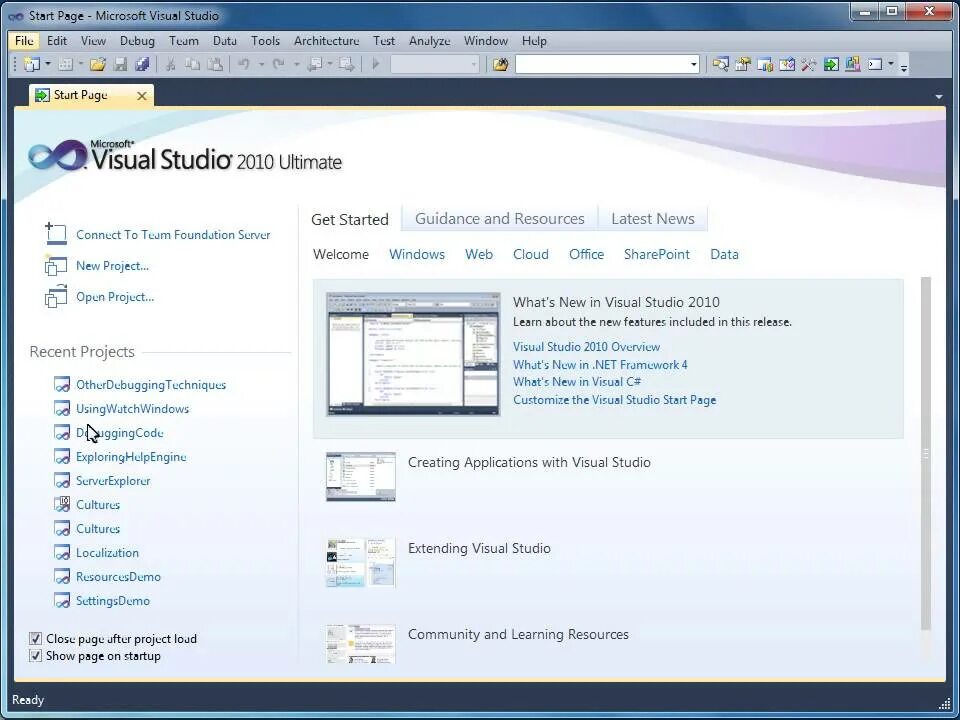Click the Navigate Forward toolbar icon
This screenshot has height=720, width=960.
[347, 64]
